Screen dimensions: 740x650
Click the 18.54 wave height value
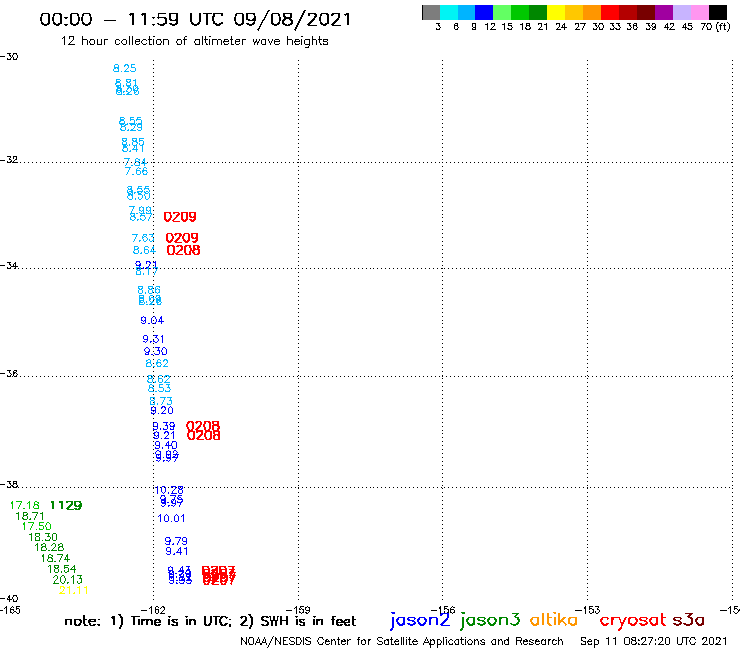click(62, 569)
